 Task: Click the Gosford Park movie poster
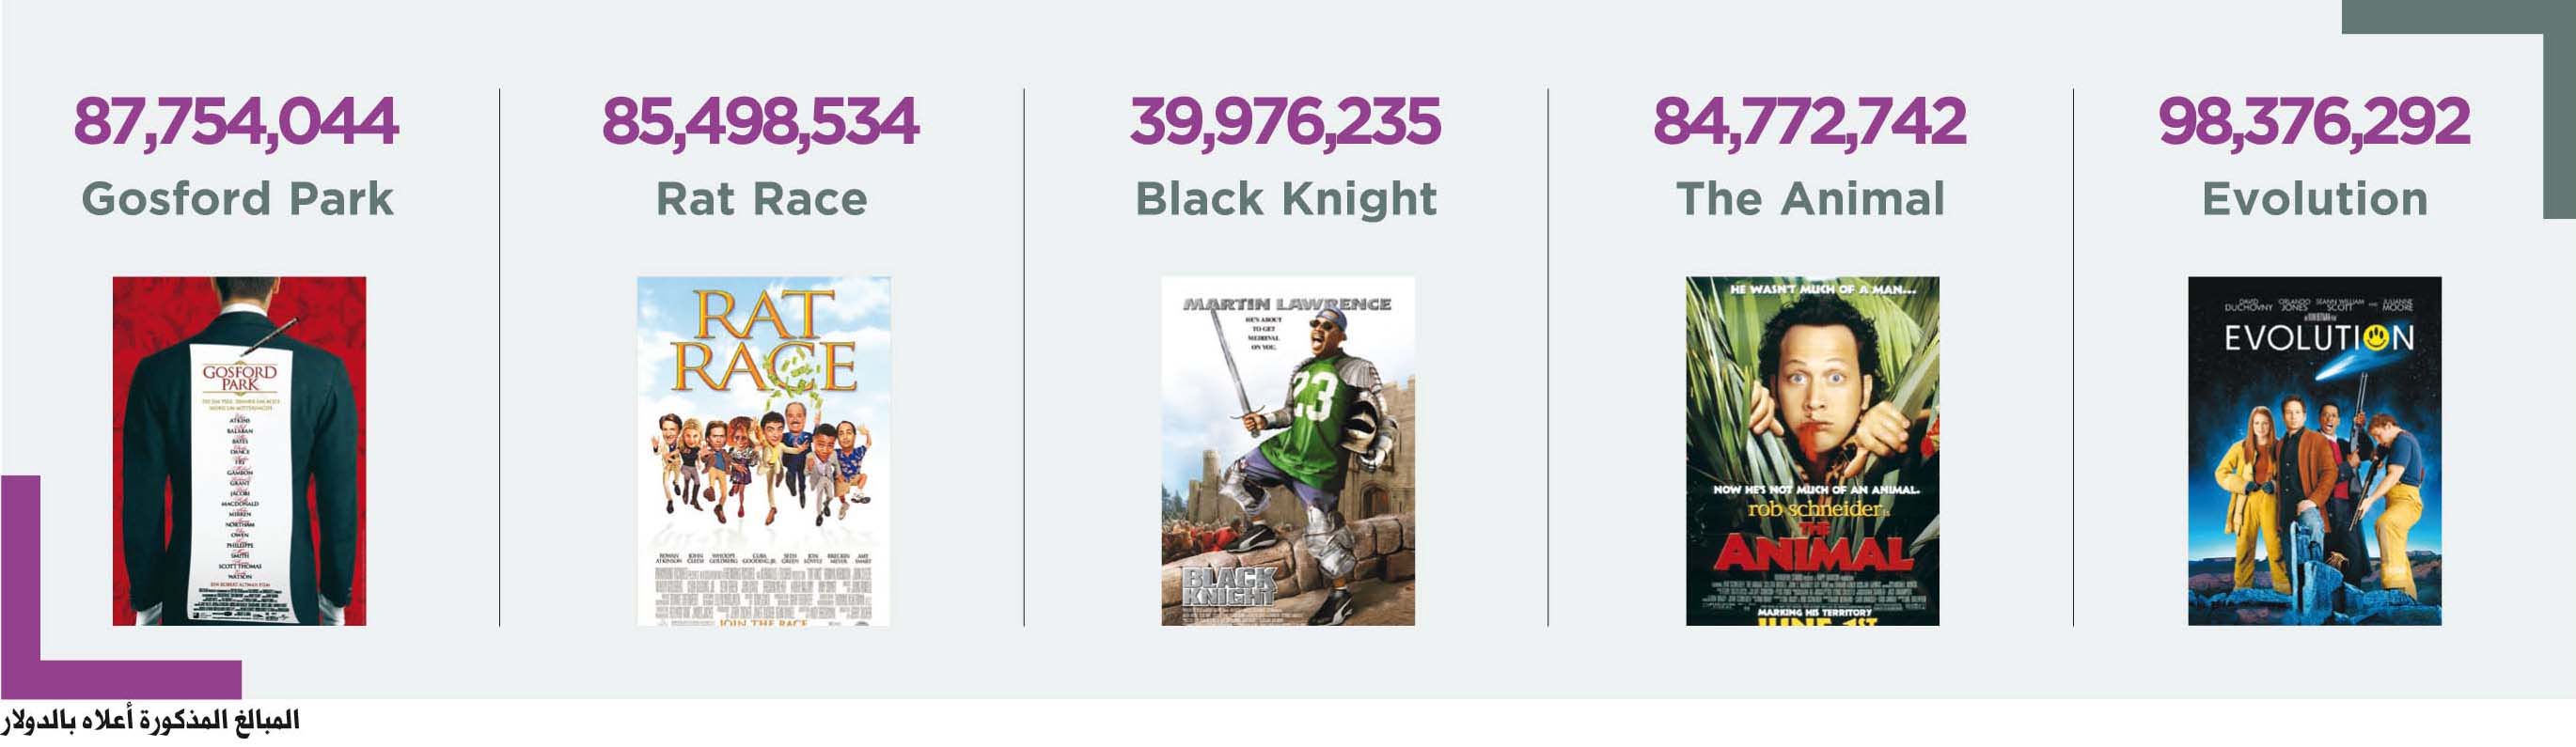click(x=239, y=451)
